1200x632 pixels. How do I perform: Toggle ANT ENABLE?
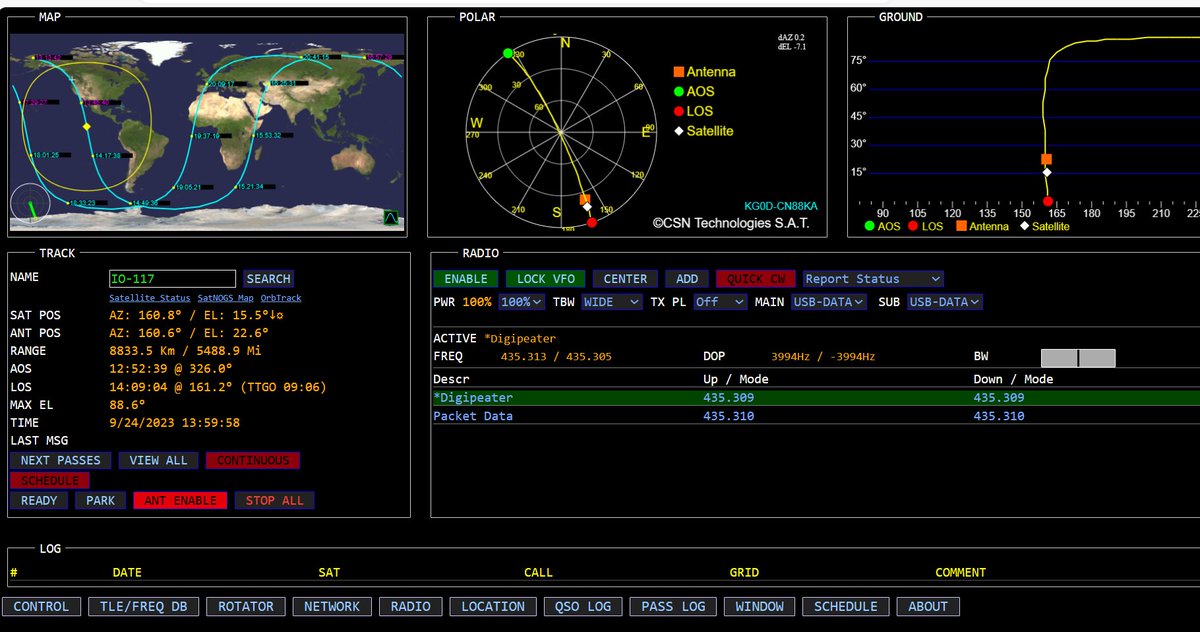point(180,501)
